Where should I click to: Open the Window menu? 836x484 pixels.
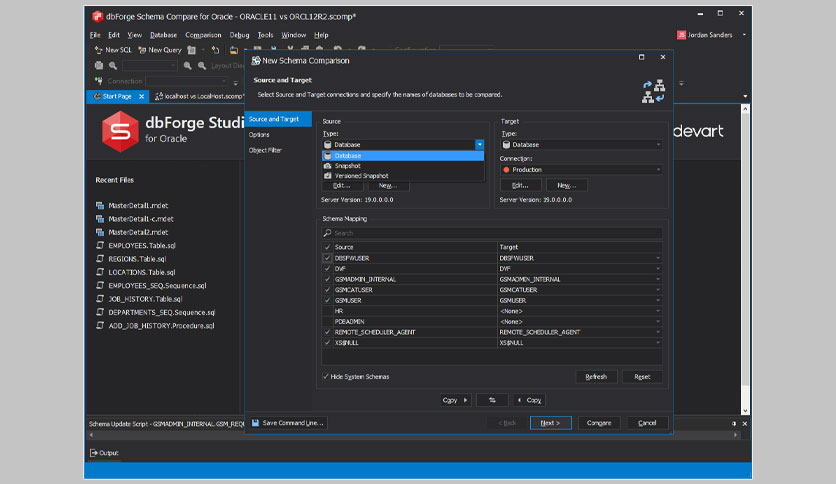tap(293, 35)
